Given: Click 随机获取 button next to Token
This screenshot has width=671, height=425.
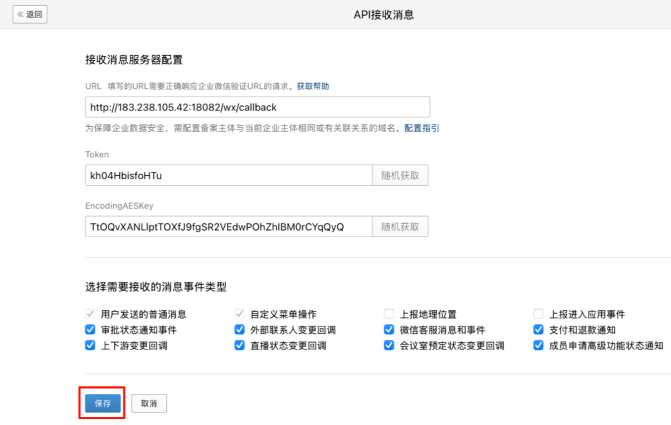Looking at the screenshot, I should [x=401, y=175].
